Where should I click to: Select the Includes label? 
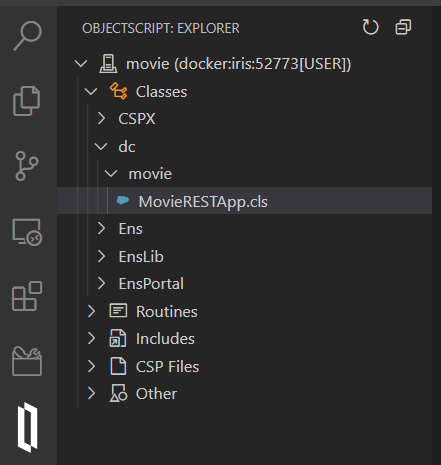(x=165, y=339)
